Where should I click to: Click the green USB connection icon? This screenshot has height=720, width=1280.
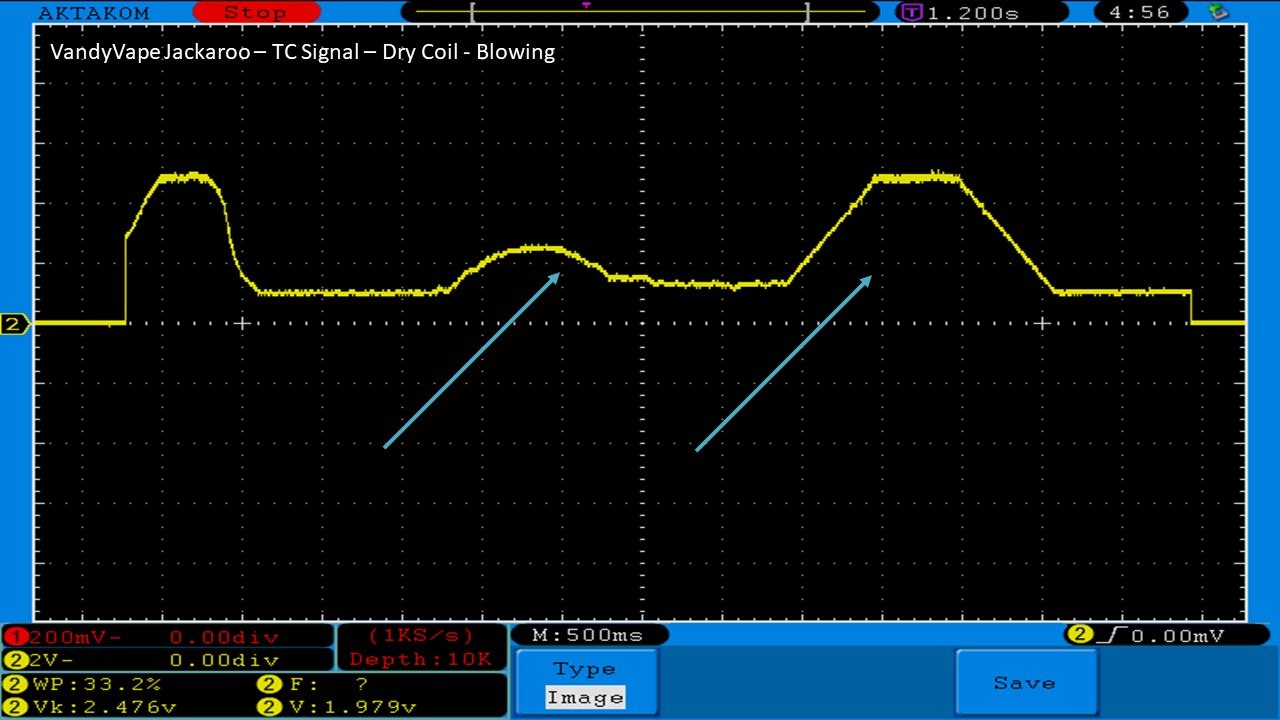pyautogui.click(x=1217, y=12)
